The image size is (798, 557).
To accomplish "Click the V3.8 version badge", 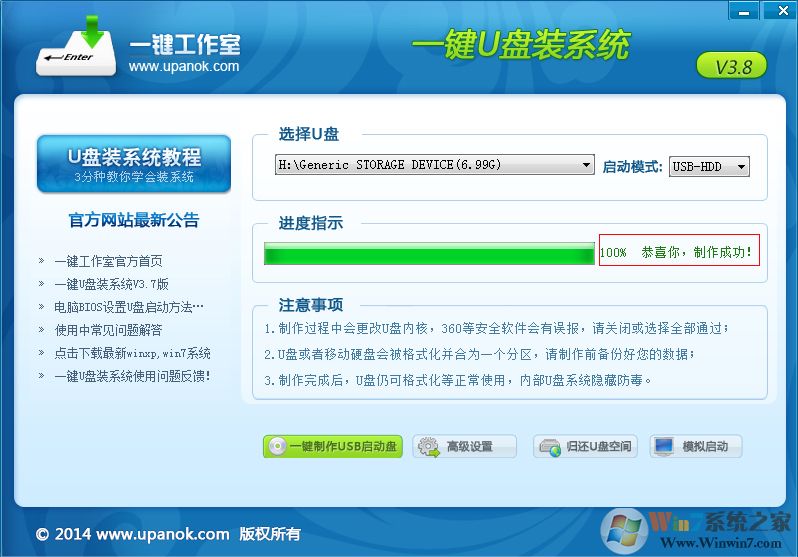I will point(731,66).
